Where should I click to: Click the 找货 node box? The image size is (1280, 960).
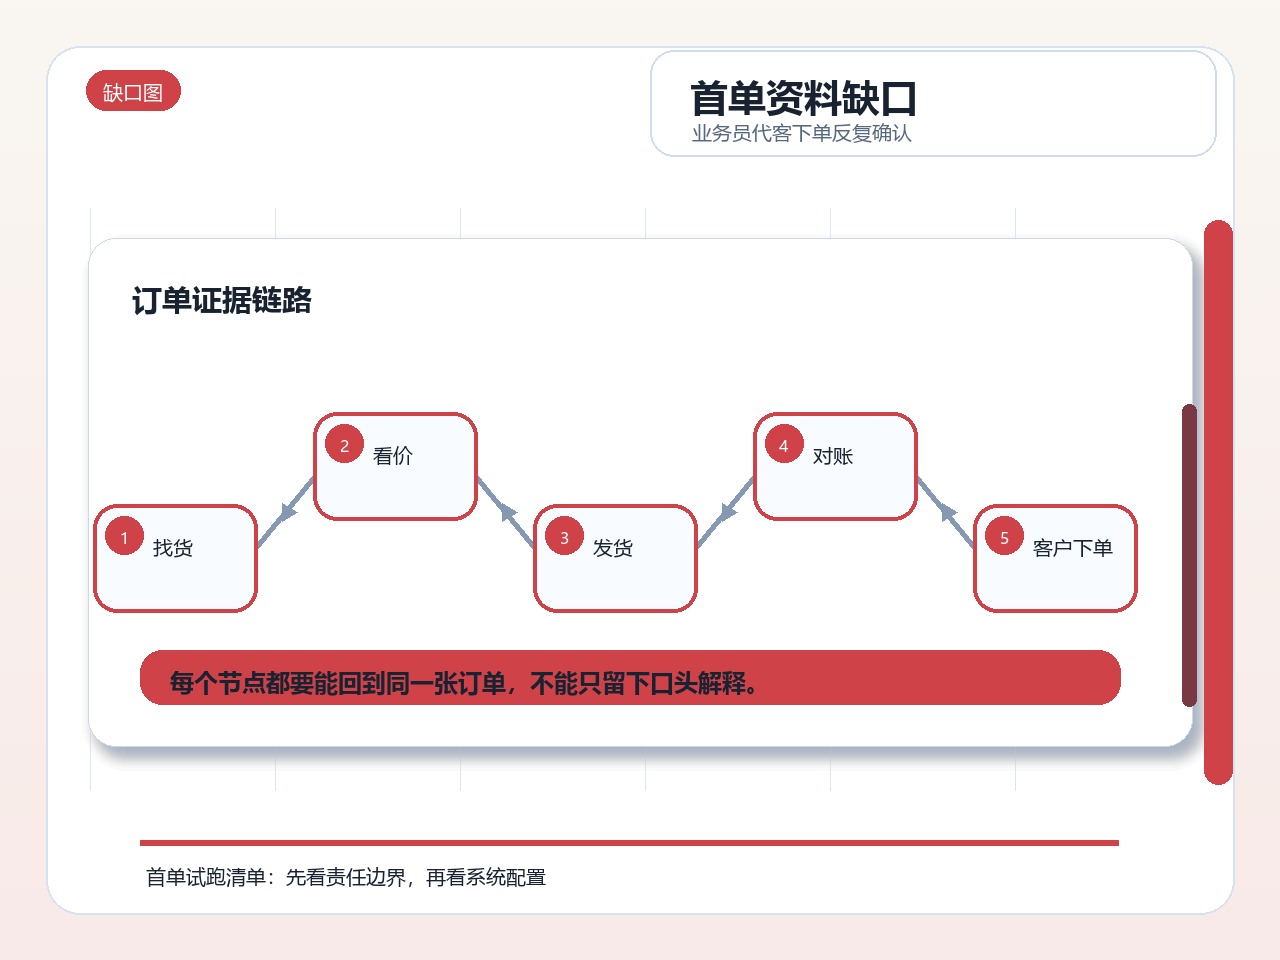tap(176, 558)
